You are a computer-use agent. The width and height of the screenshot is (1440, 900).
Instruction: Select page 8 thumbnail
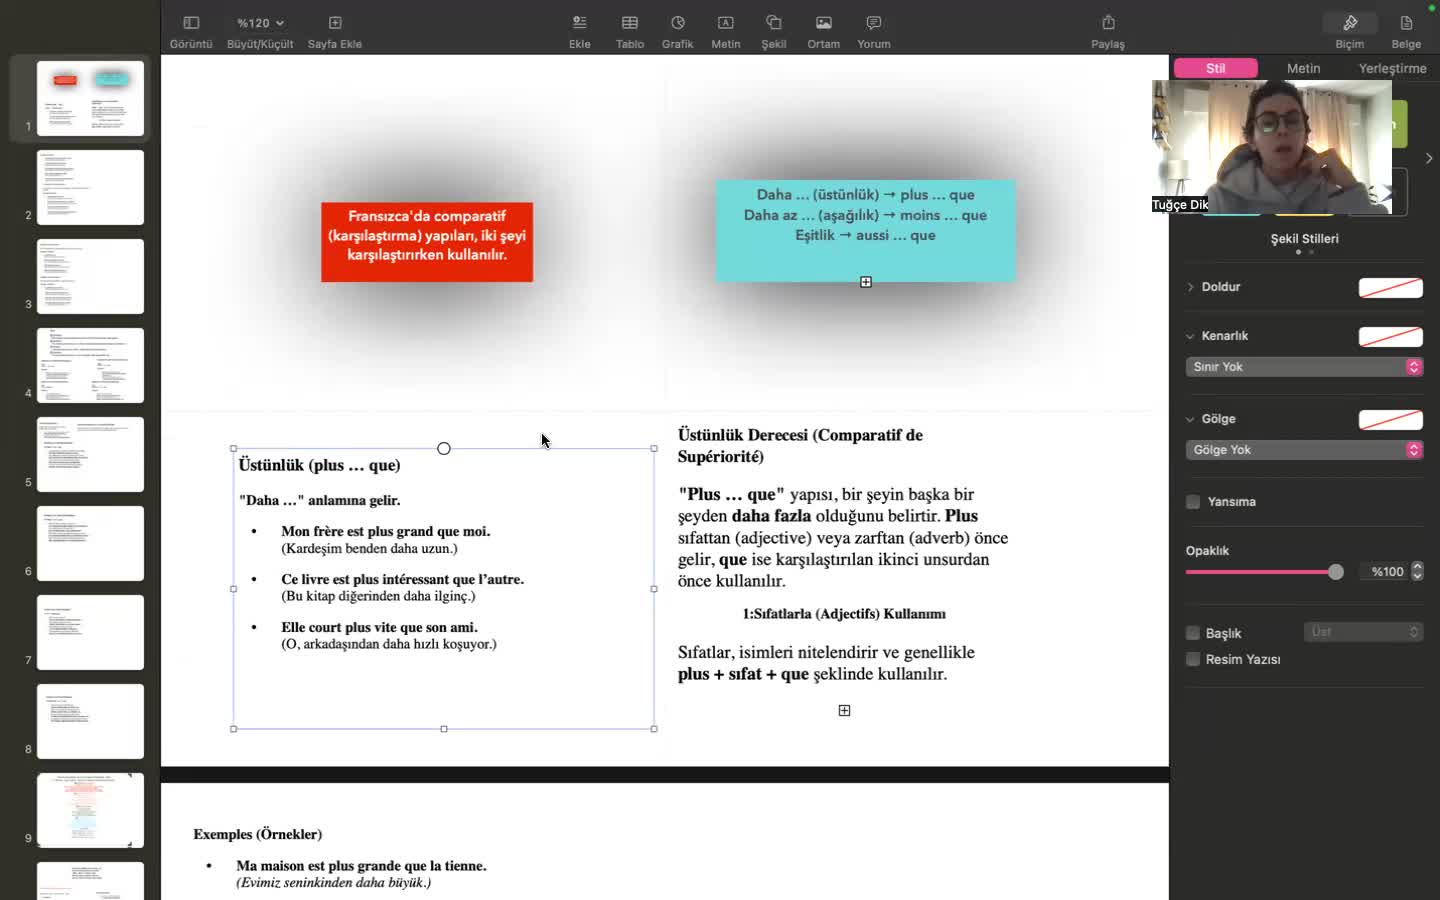point(90,721)
